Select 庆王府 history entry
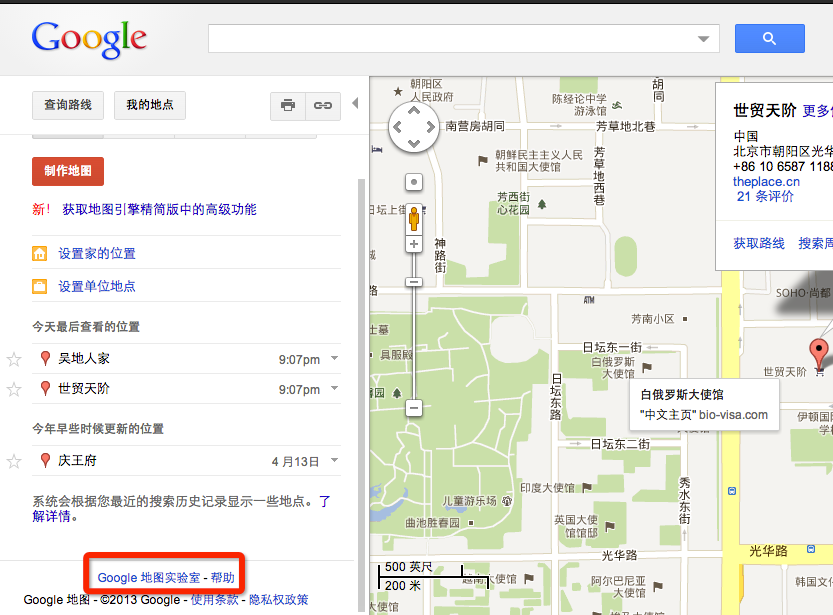The height and width of the screenshot is (615, 833). point(78,460)
